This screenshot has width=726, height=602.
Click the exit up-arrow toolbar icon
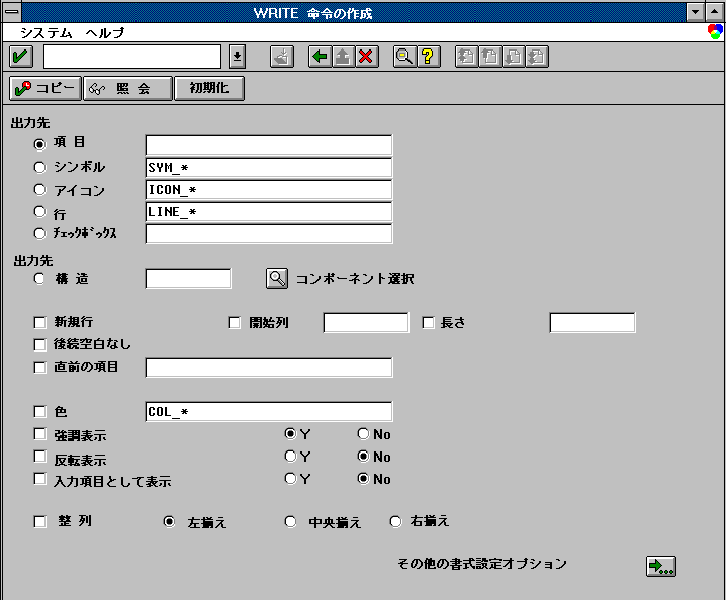click(x=343, y=57)
